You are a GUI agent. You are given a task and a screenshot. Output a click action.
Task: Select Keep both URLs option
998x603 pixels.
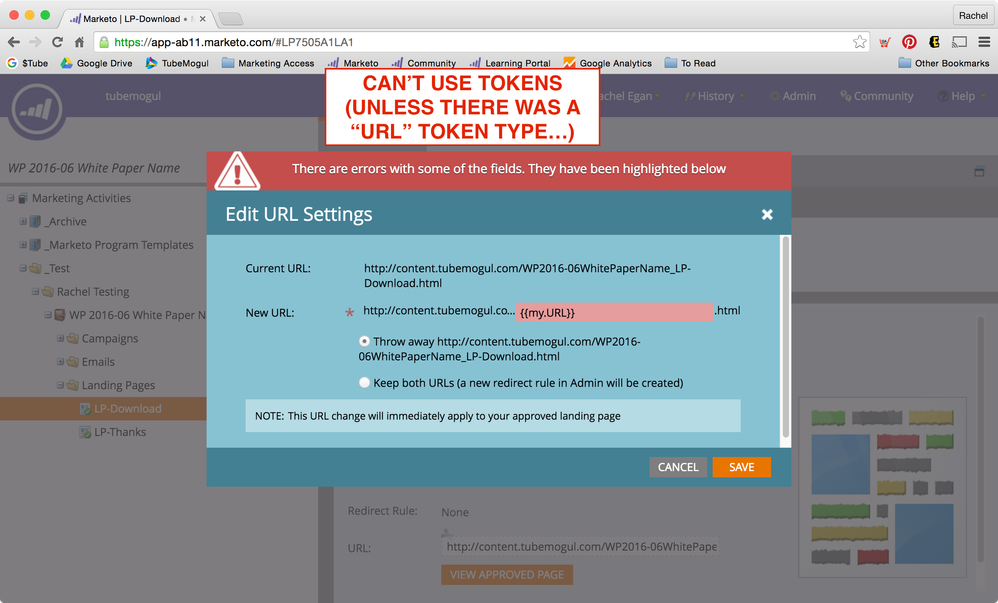(364, 383)
